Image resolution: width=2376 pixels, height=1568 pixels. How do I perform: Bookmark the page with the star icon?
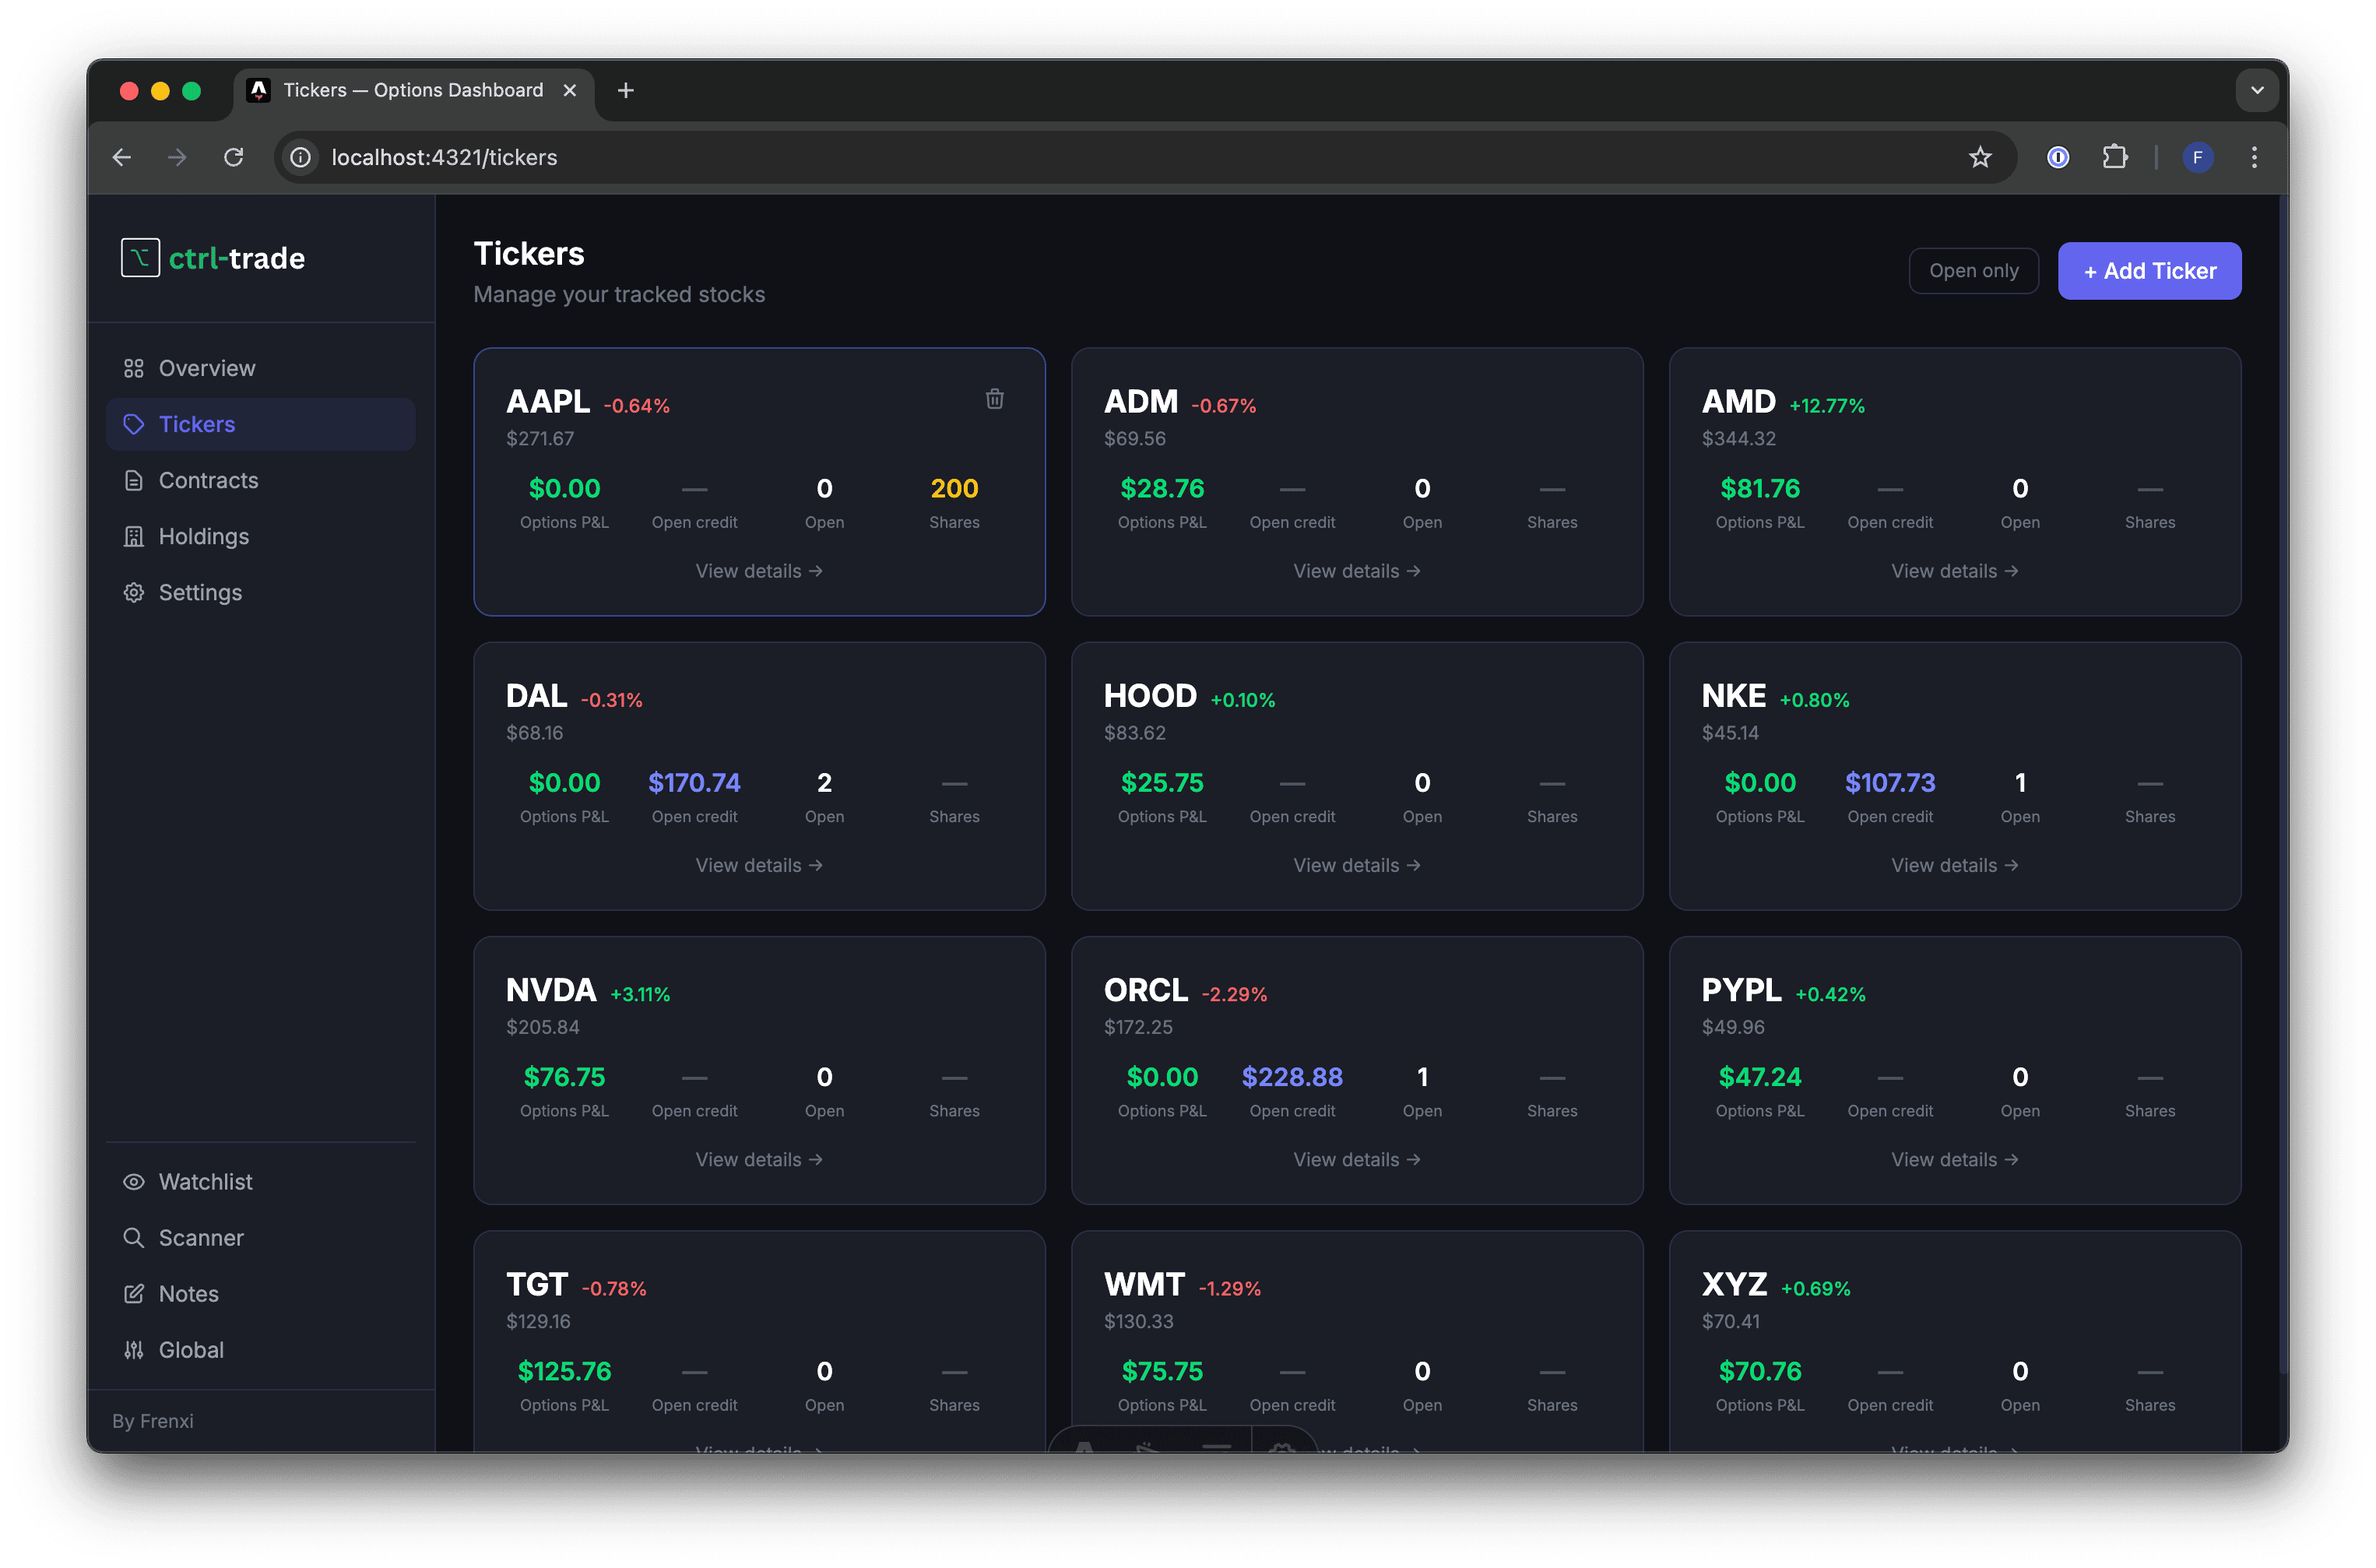pyautogui.click(x=1980, y=157)
